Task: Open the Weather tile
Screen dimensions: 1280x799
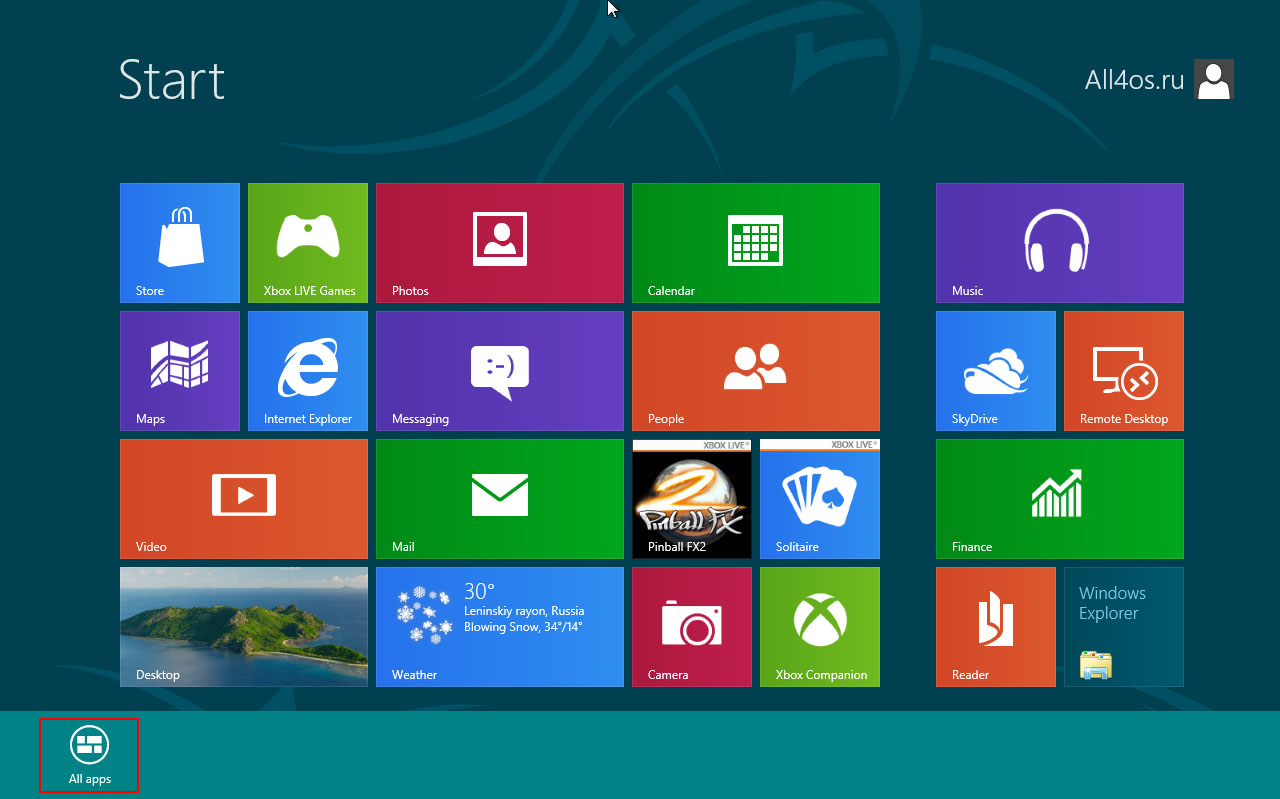Action: pyautogui.click(x=500, y=627)
